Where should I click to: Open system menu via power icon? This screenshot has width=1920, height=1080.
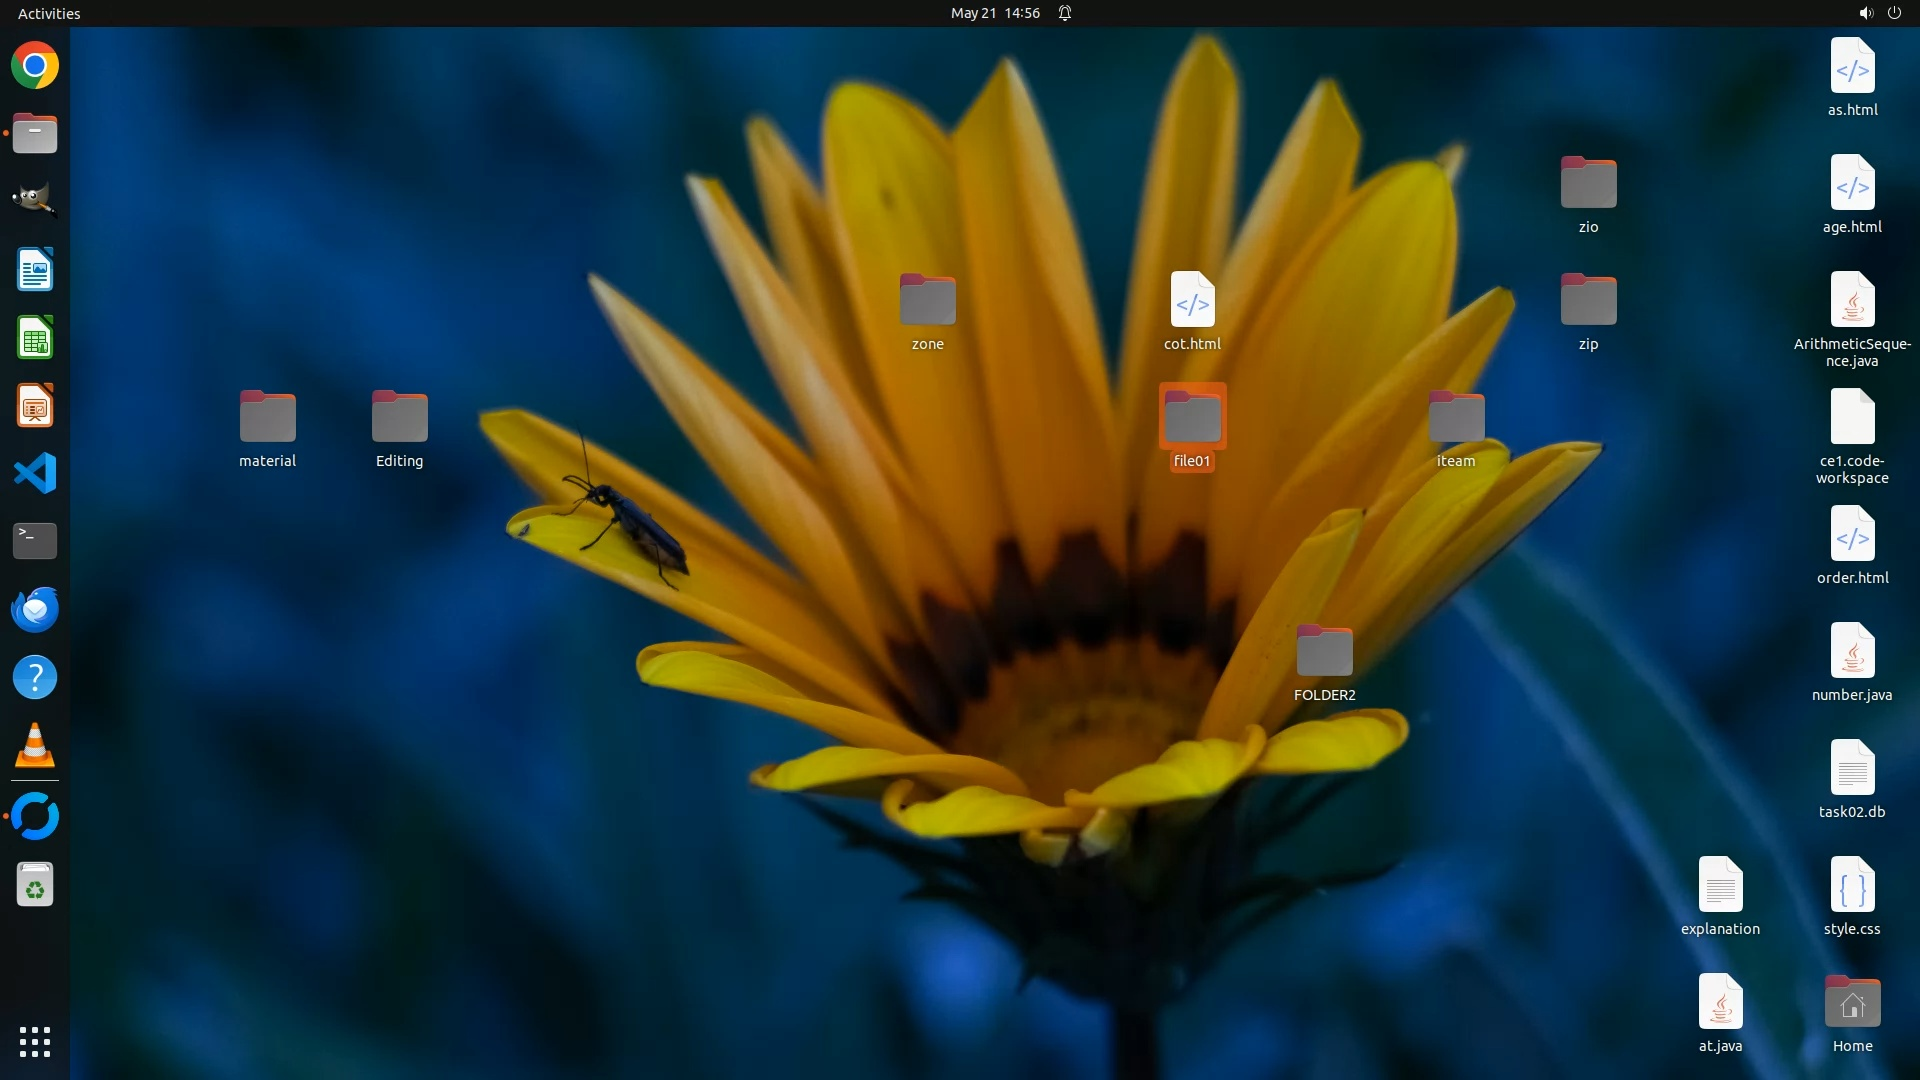pos(1894,13)
